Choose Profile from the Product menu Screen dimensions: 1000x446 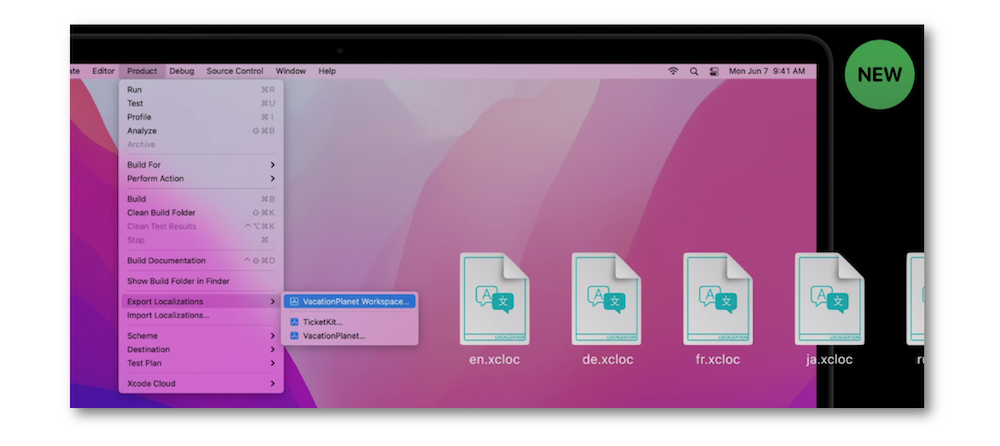(x=201, y=117)
